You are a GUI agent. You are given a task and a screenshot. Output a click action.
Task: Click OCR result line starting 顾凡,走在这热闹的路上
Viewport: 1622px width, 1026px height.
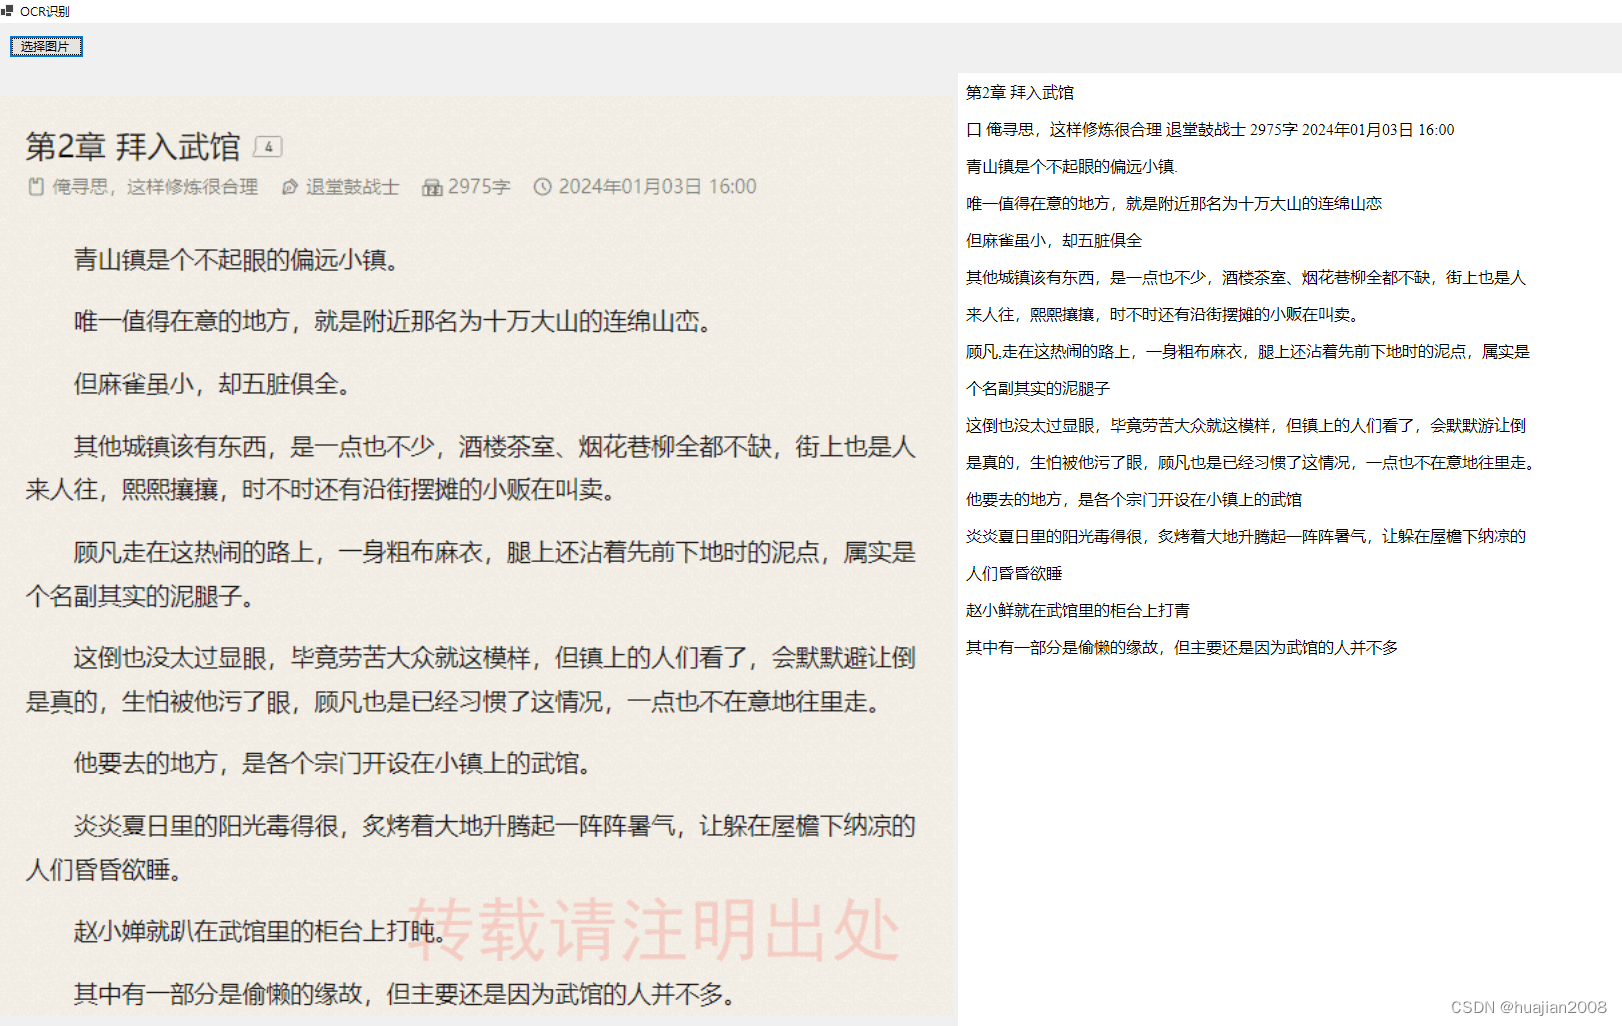1248,351
